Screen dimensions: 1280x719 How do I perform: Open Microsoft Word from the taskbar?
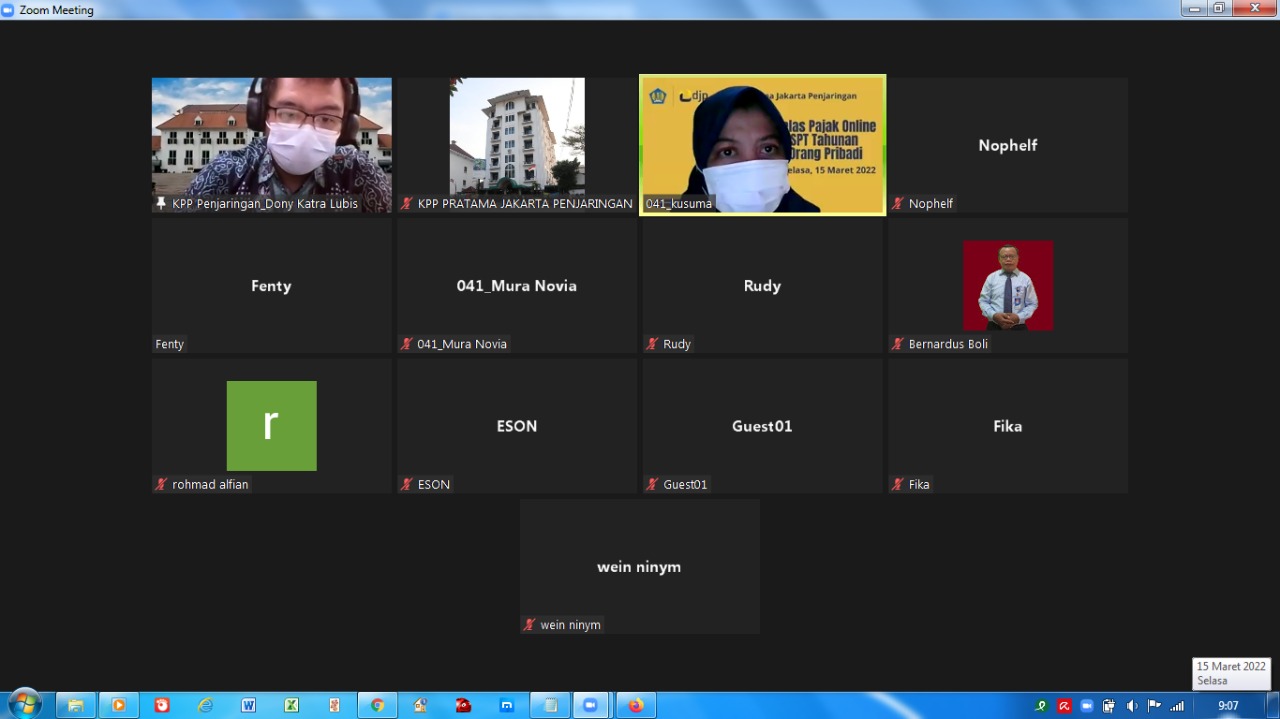pyautogui.click(x=248, y=705)
